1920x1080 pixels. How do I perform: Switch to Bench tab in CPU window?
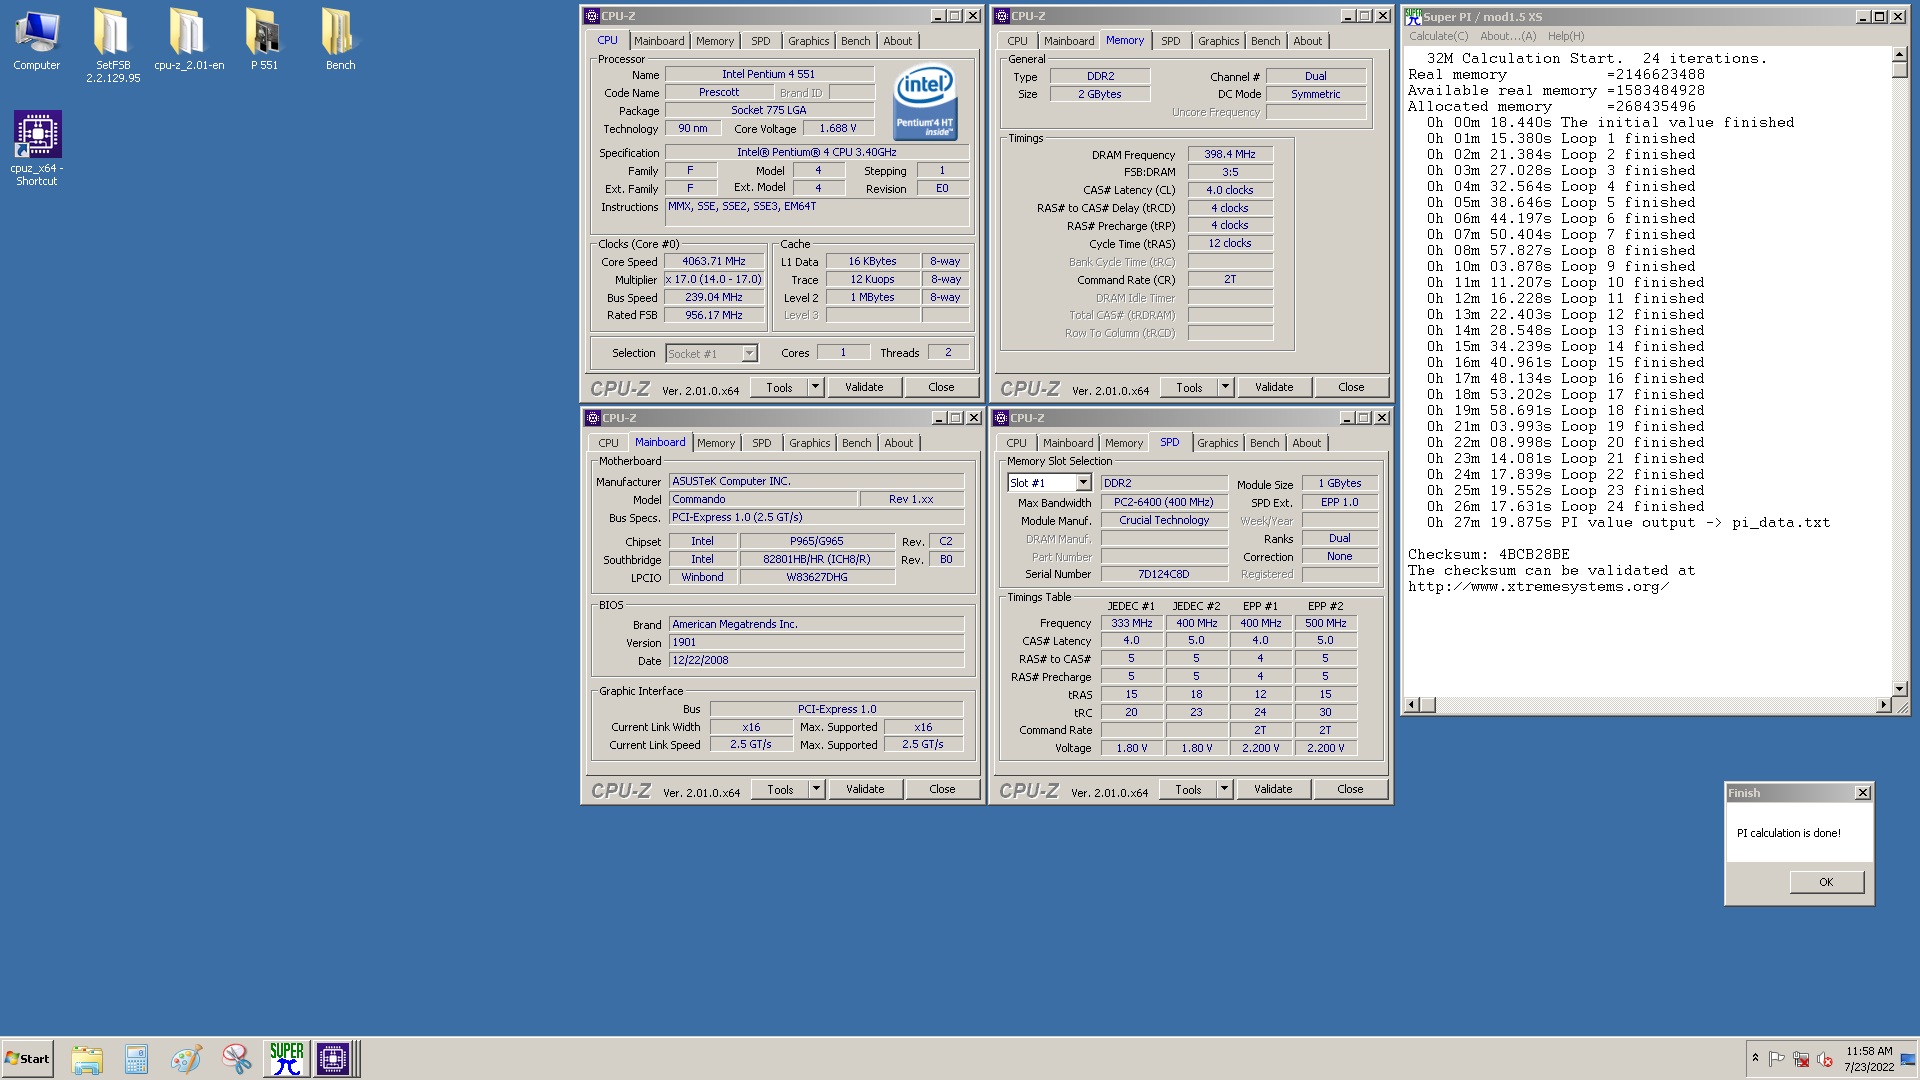(855, 41)
